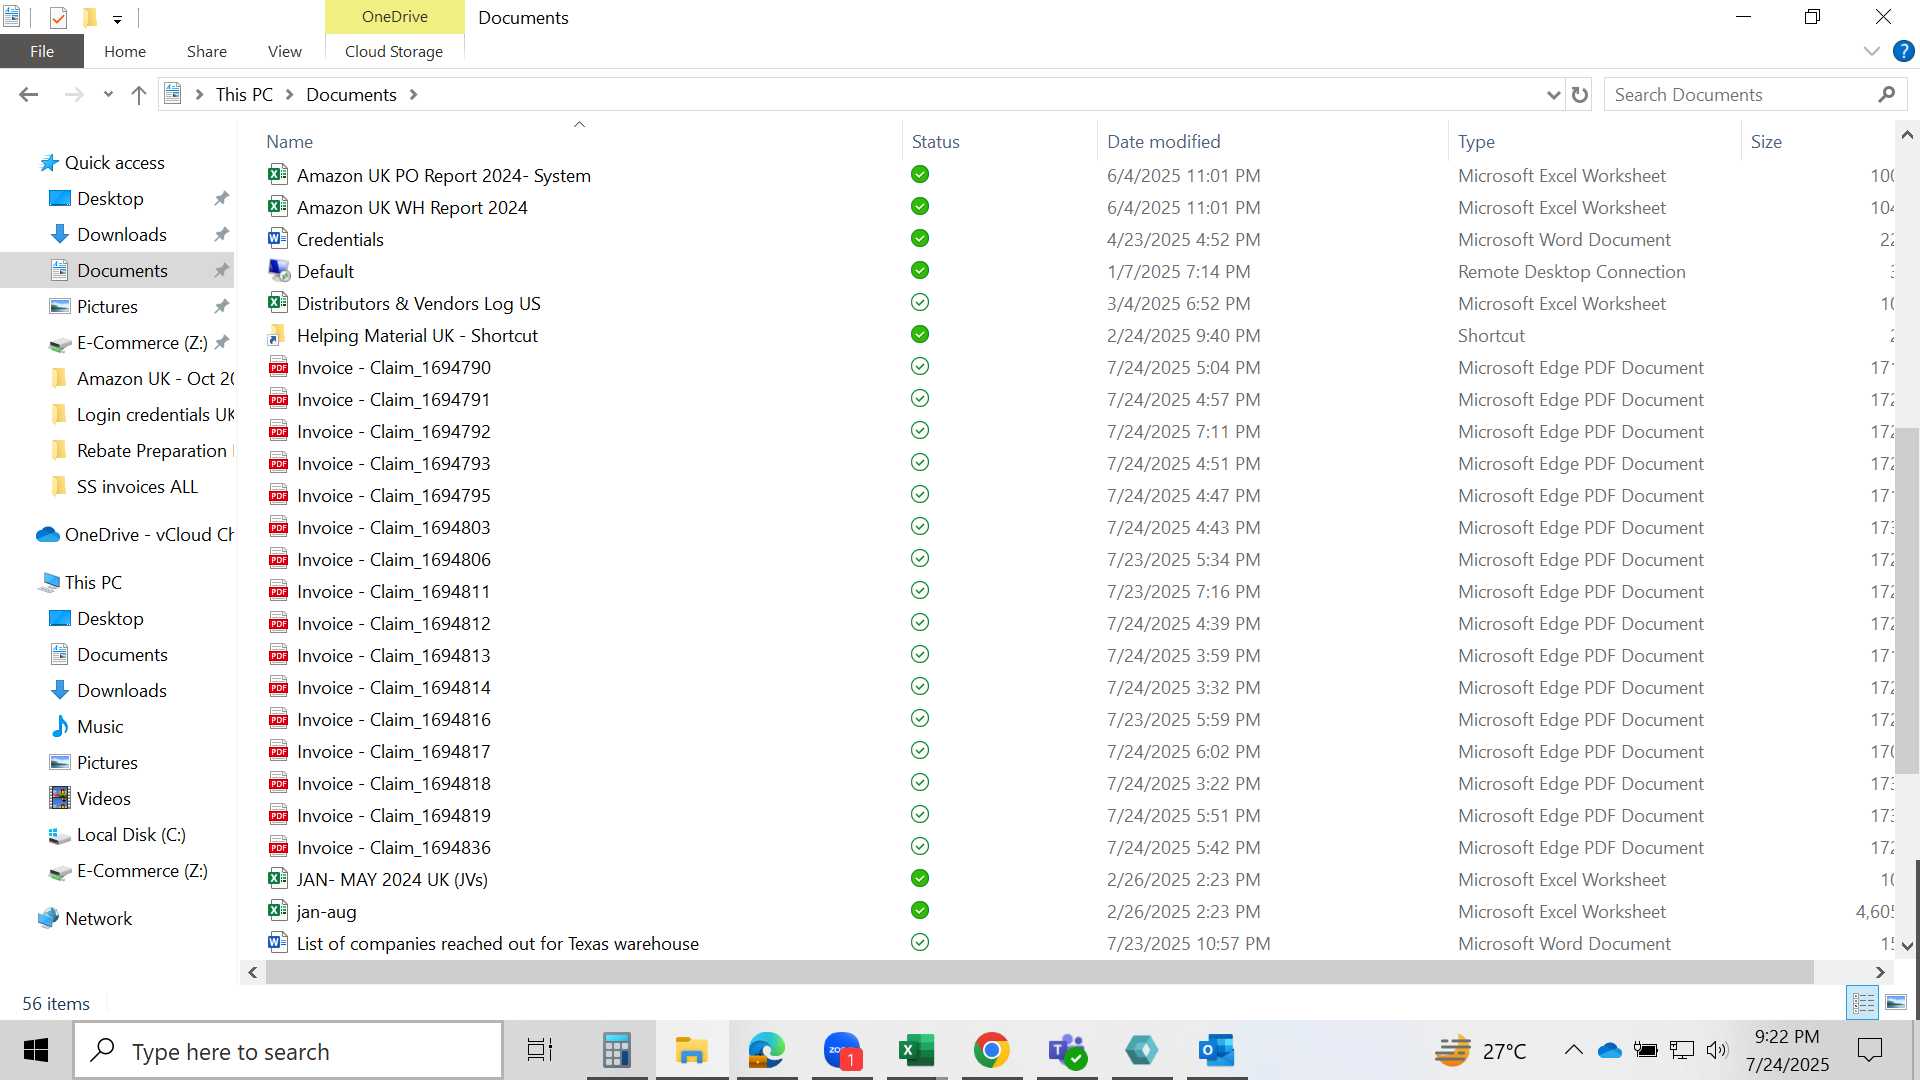Screen dimensions: 1920x1080
Task: Open Music under This PC
Action: click(100, 727)
